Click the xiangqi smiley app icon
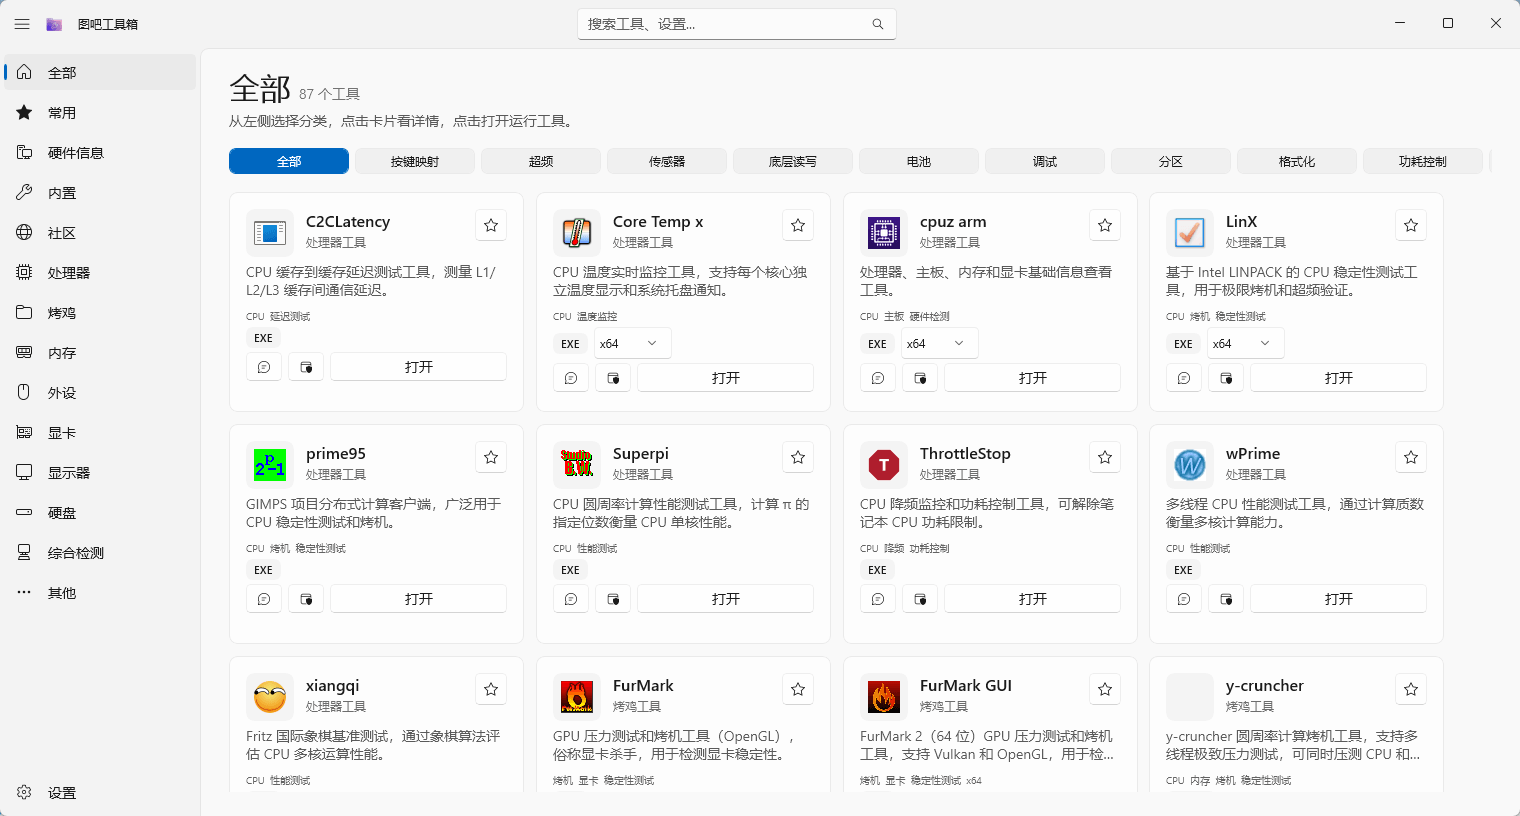This screenshot has width=1520, height=816. click(270, 697)
